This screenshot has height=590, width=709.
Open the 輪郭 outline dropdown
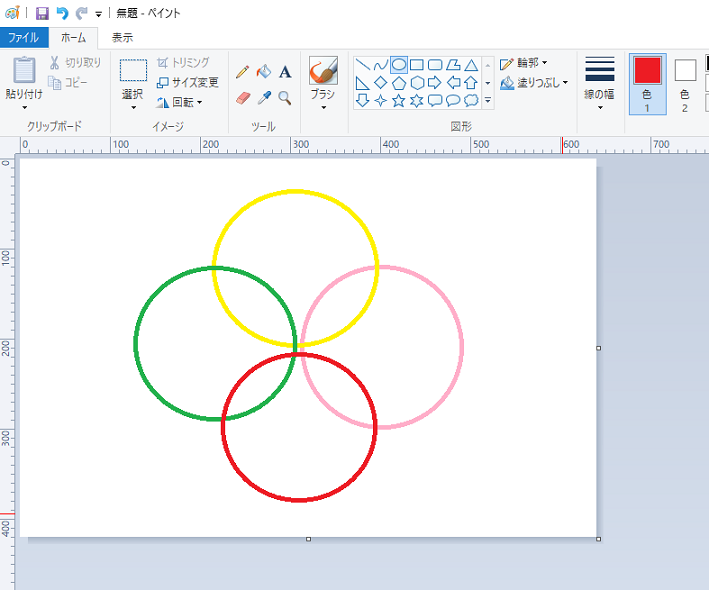pos(524,63)
